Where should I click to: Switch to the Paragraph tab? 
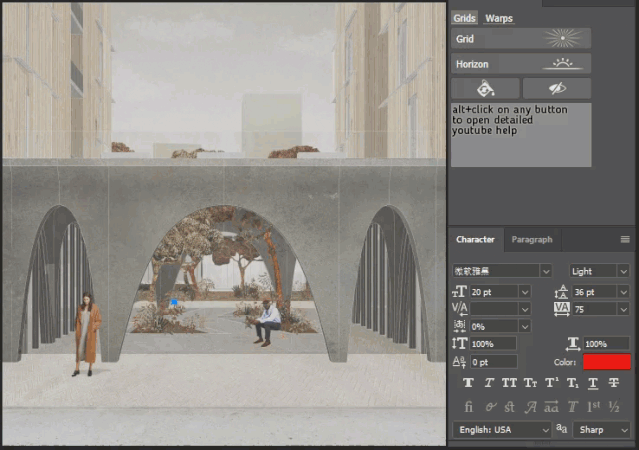pyautogui.click(x=532, y=240)
